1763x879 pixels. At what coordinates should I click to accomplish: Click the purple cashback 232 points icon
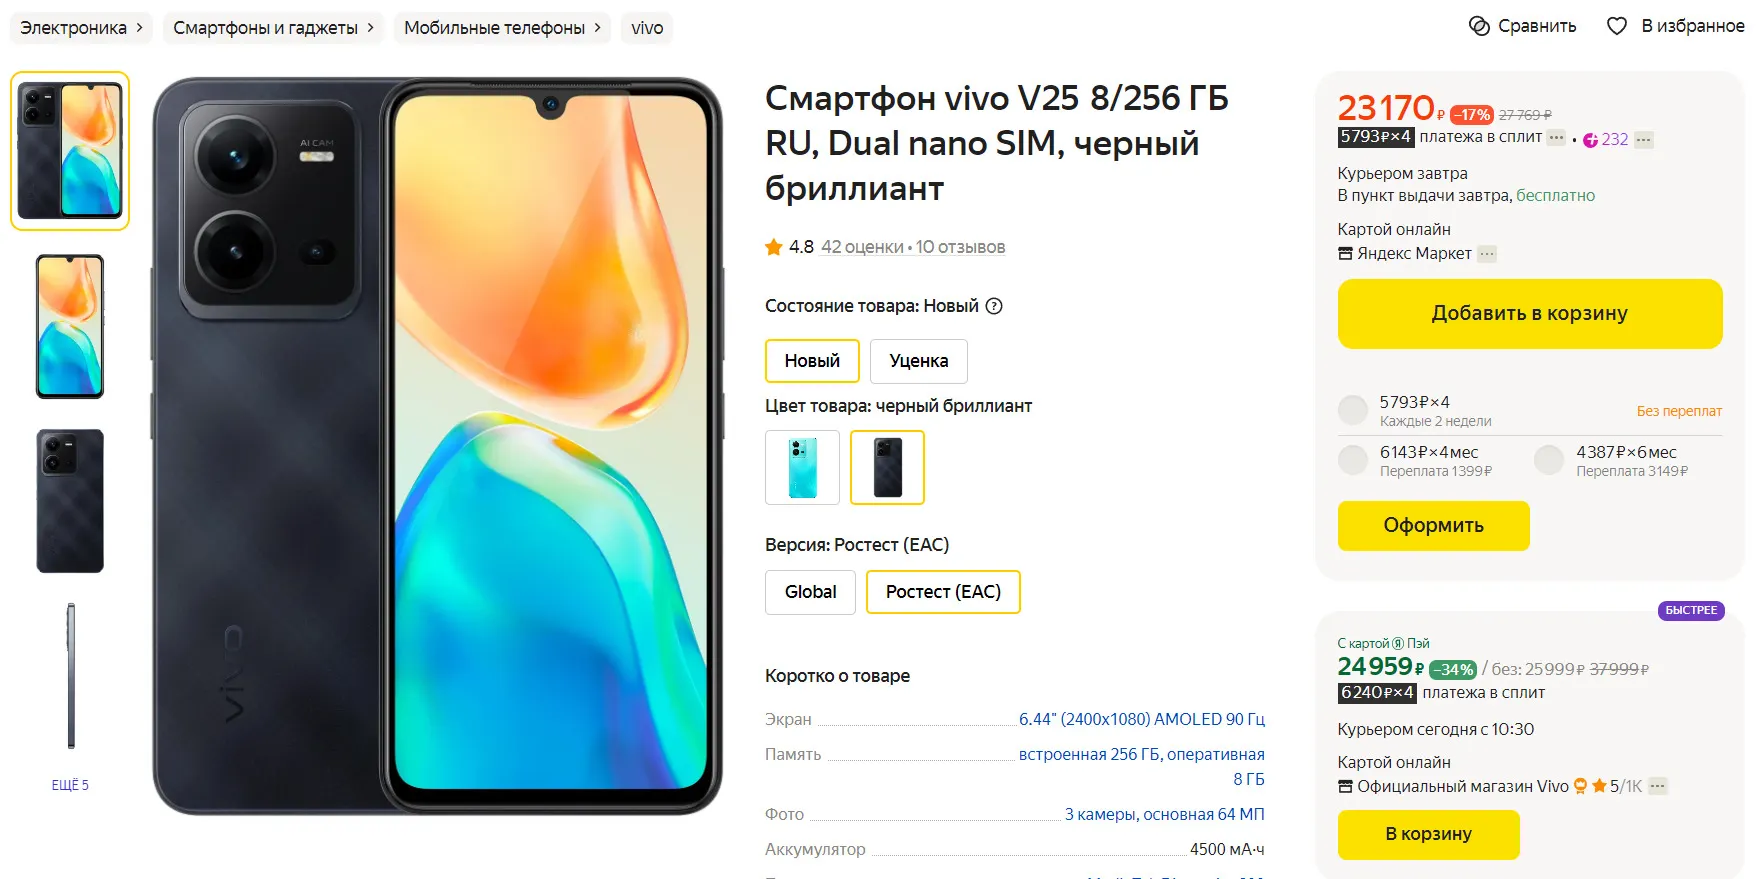1590,140
